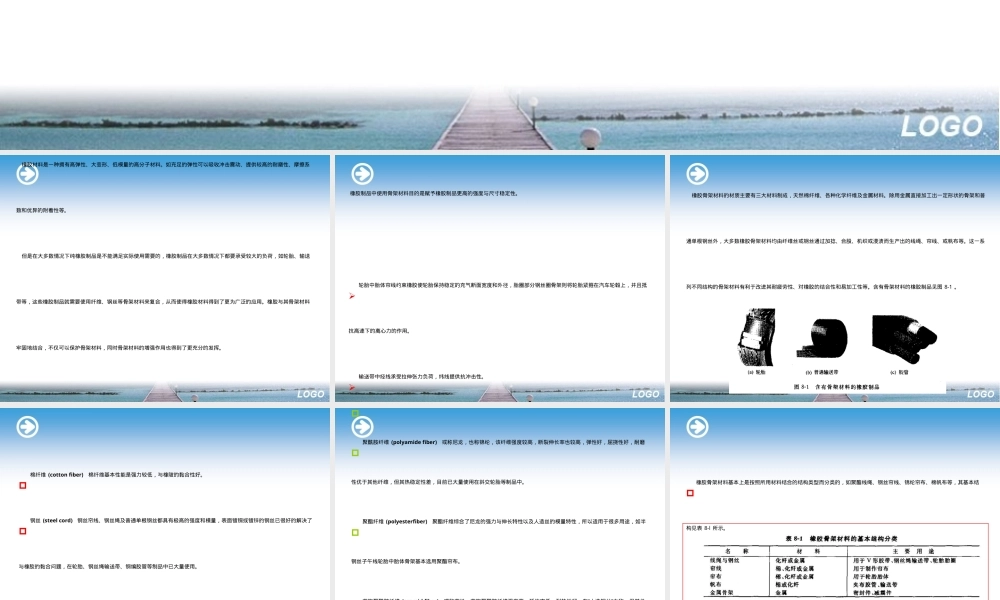Click the table cell 线绳与钢丝
The width and height of the screenshot is (1000, 600).
coord(724,560)
